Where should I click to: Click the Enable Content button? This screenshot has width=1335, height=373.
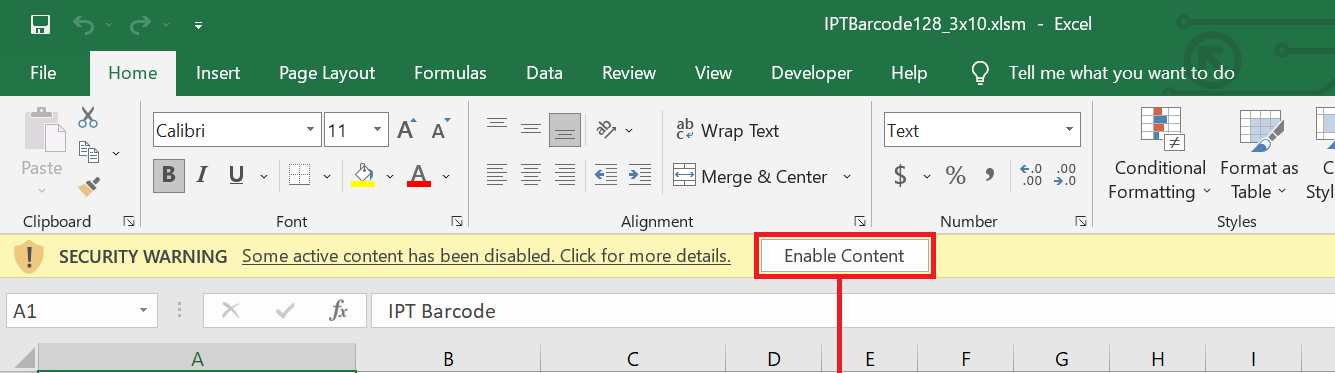[x=844, y=256]
